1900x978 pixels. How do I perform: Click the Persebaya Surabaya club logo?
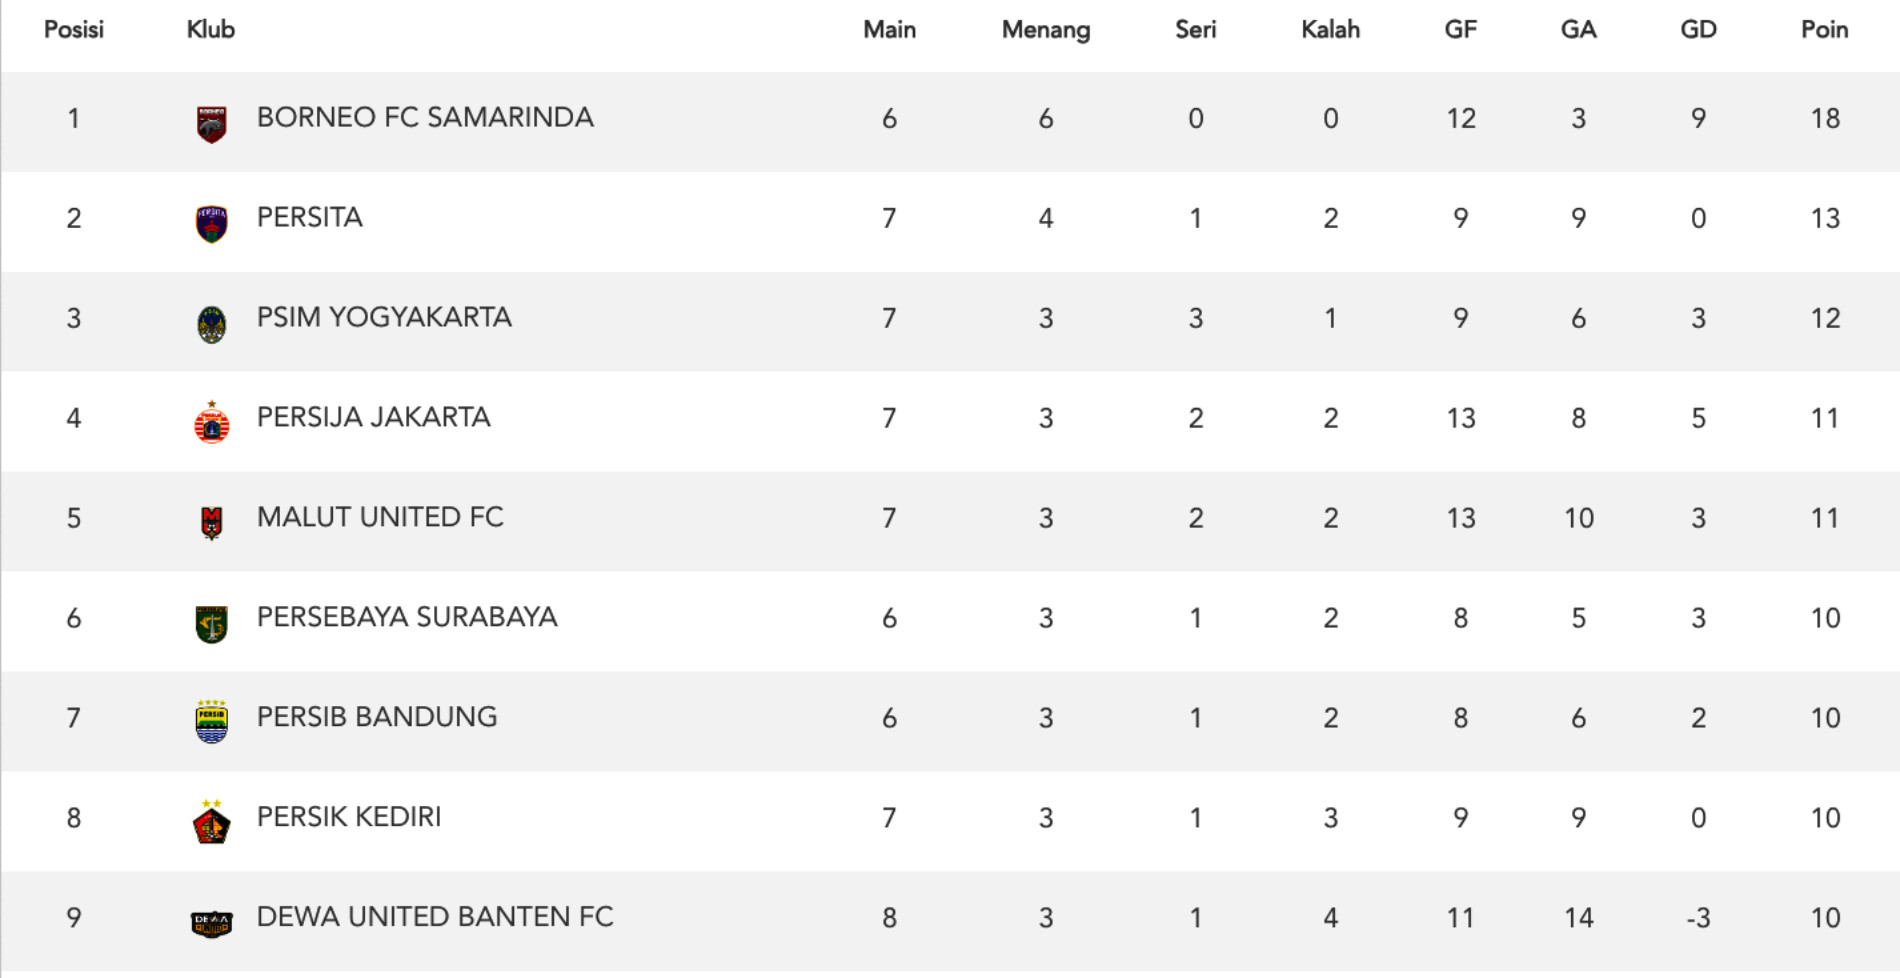[211, 624]
